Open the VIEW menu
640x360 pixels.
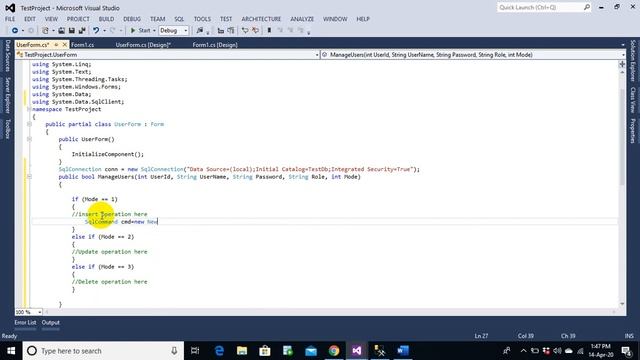(51, 19)
